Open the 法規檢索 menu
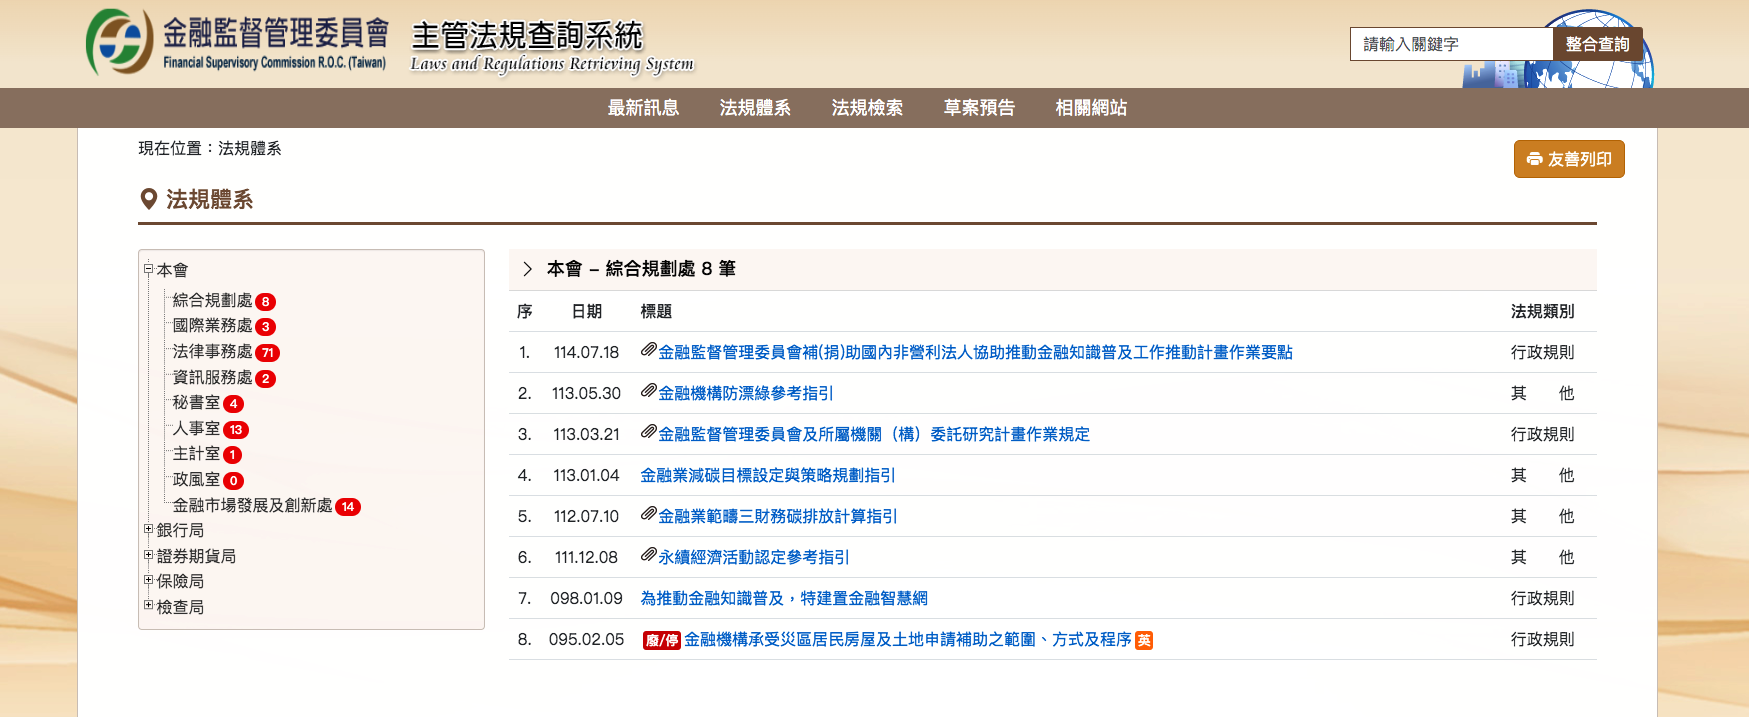The width and height of the screenshot is (1749, 717). (867, 108)
